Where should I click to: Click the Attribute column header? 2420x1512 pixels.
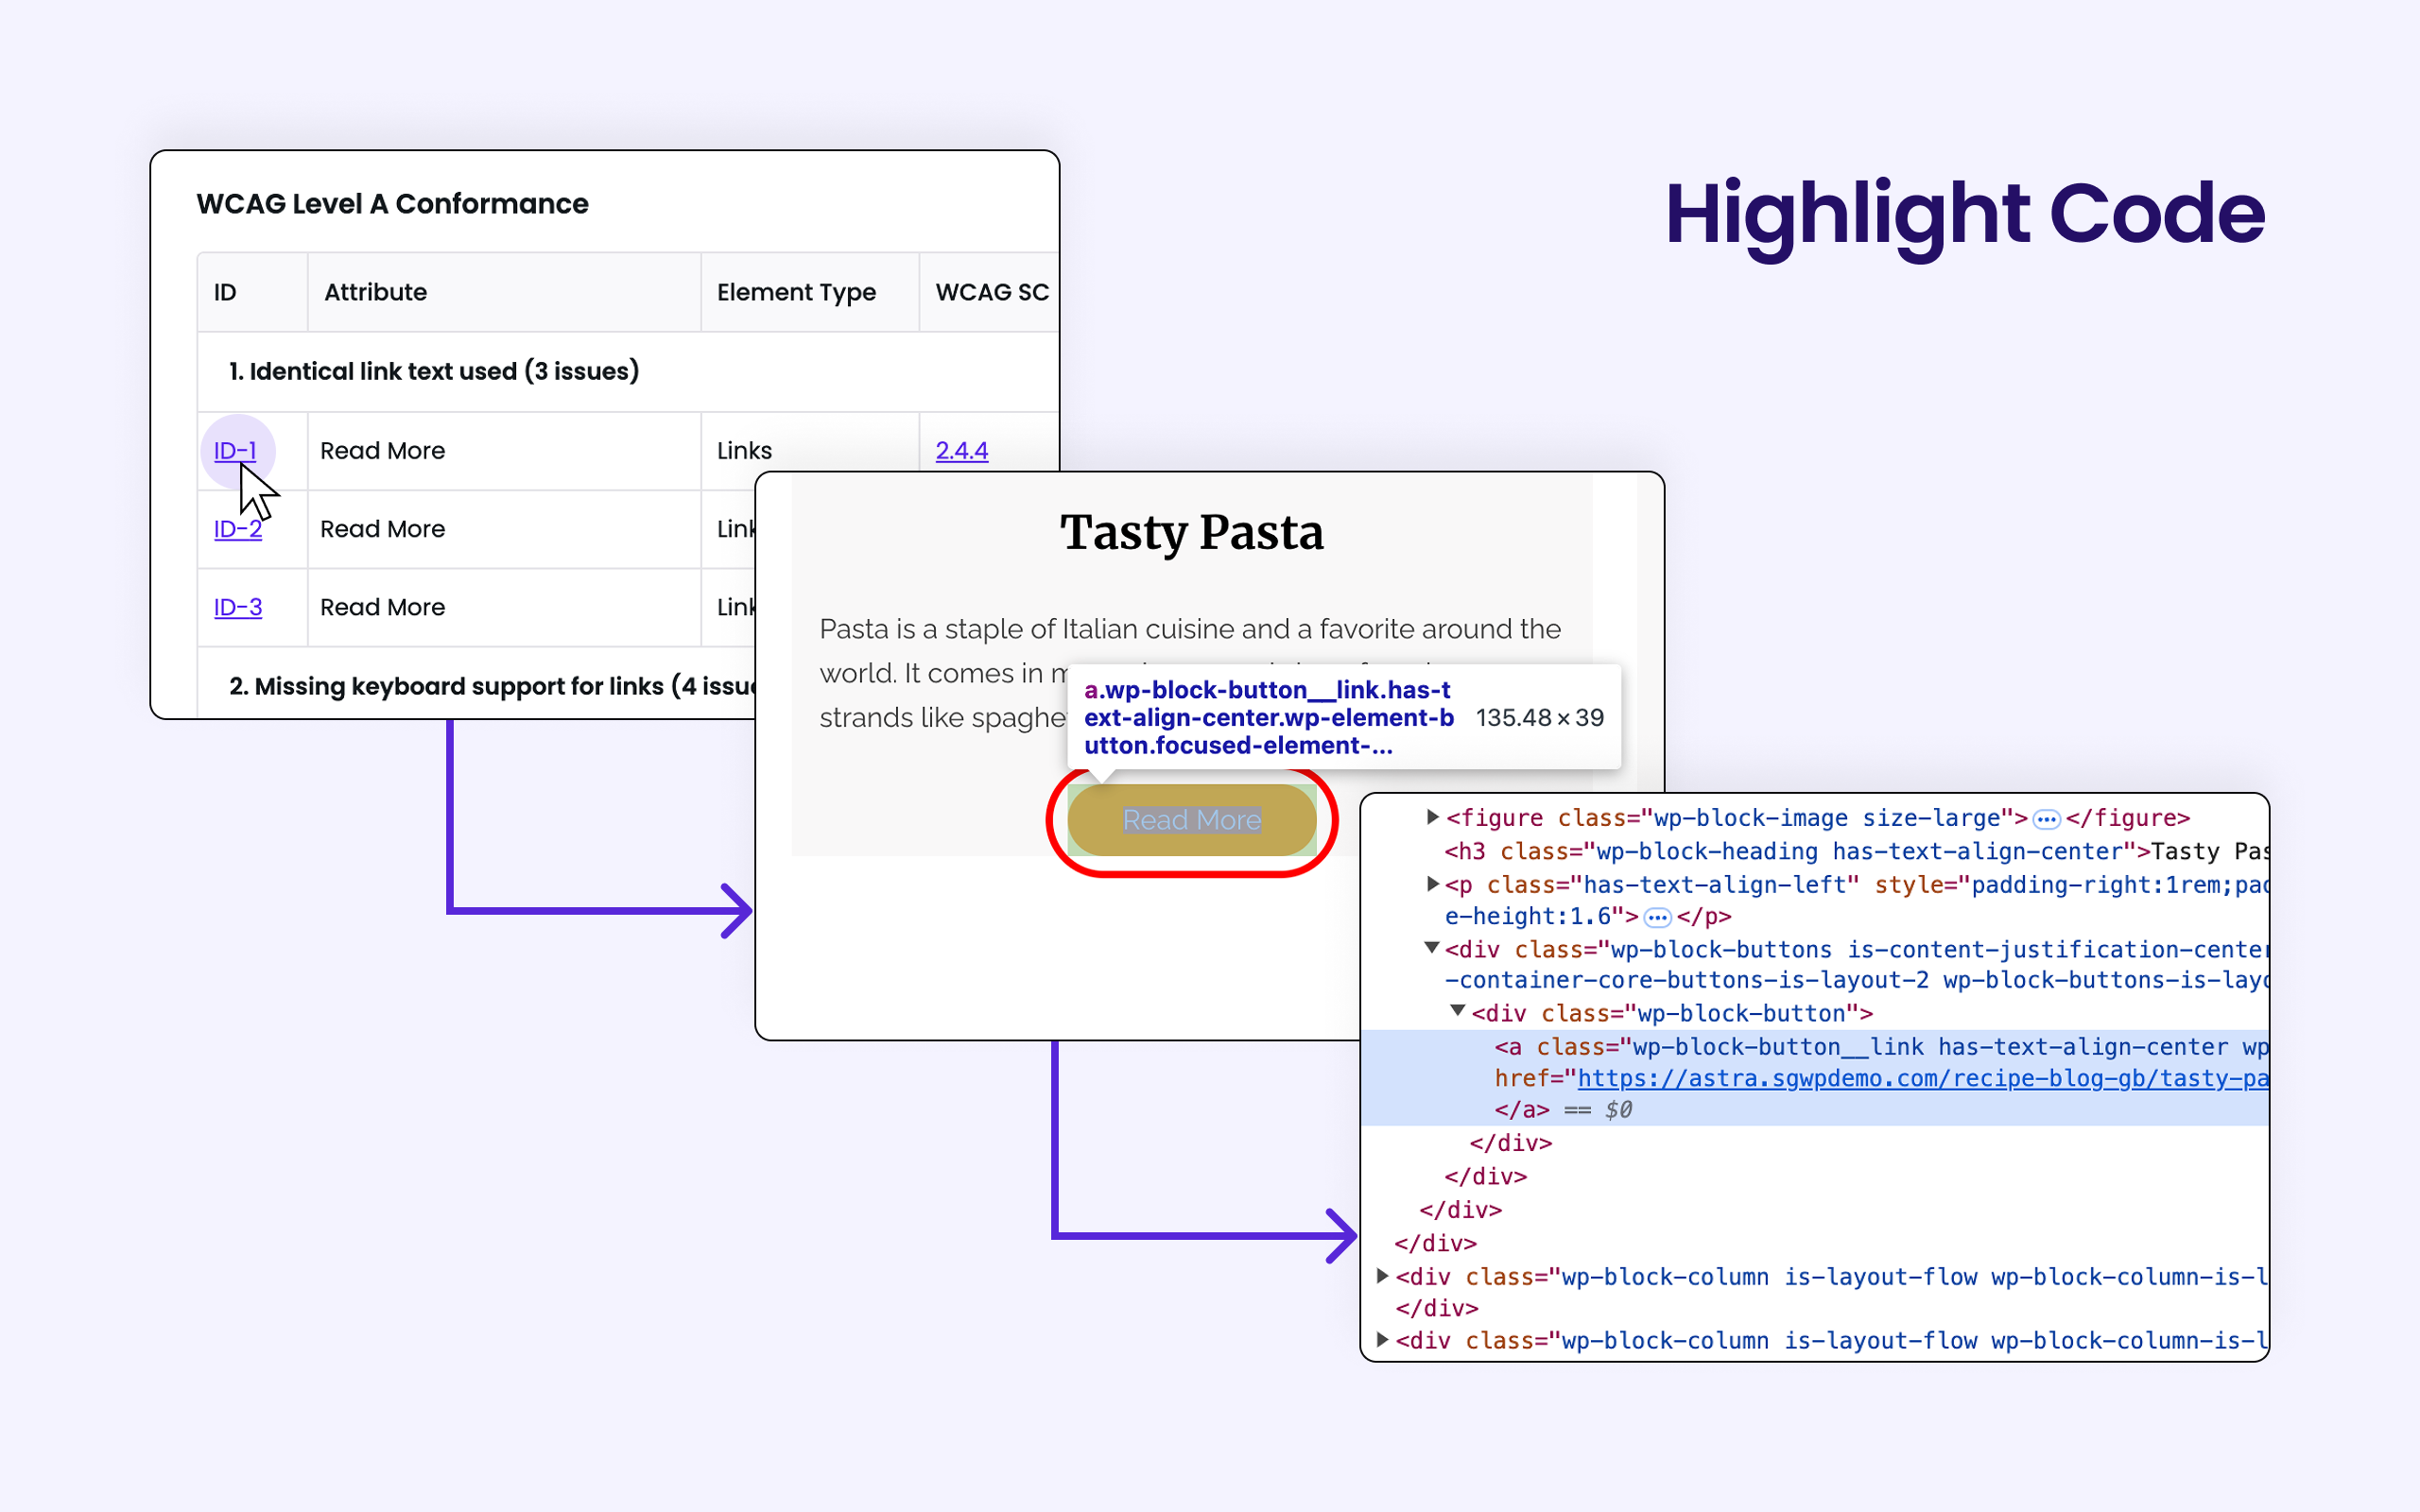tap(375, 292)
